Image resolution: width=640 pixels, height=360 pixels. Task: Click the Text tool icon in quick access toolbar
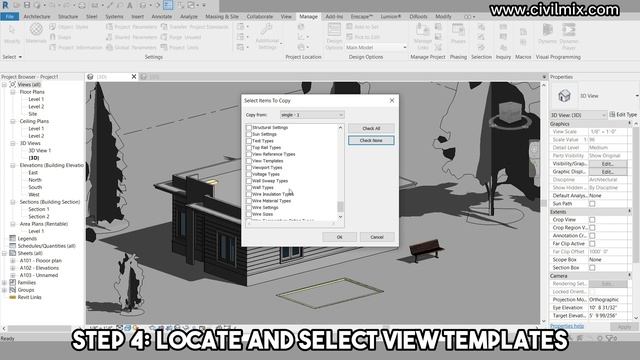[x=130, y=5]
